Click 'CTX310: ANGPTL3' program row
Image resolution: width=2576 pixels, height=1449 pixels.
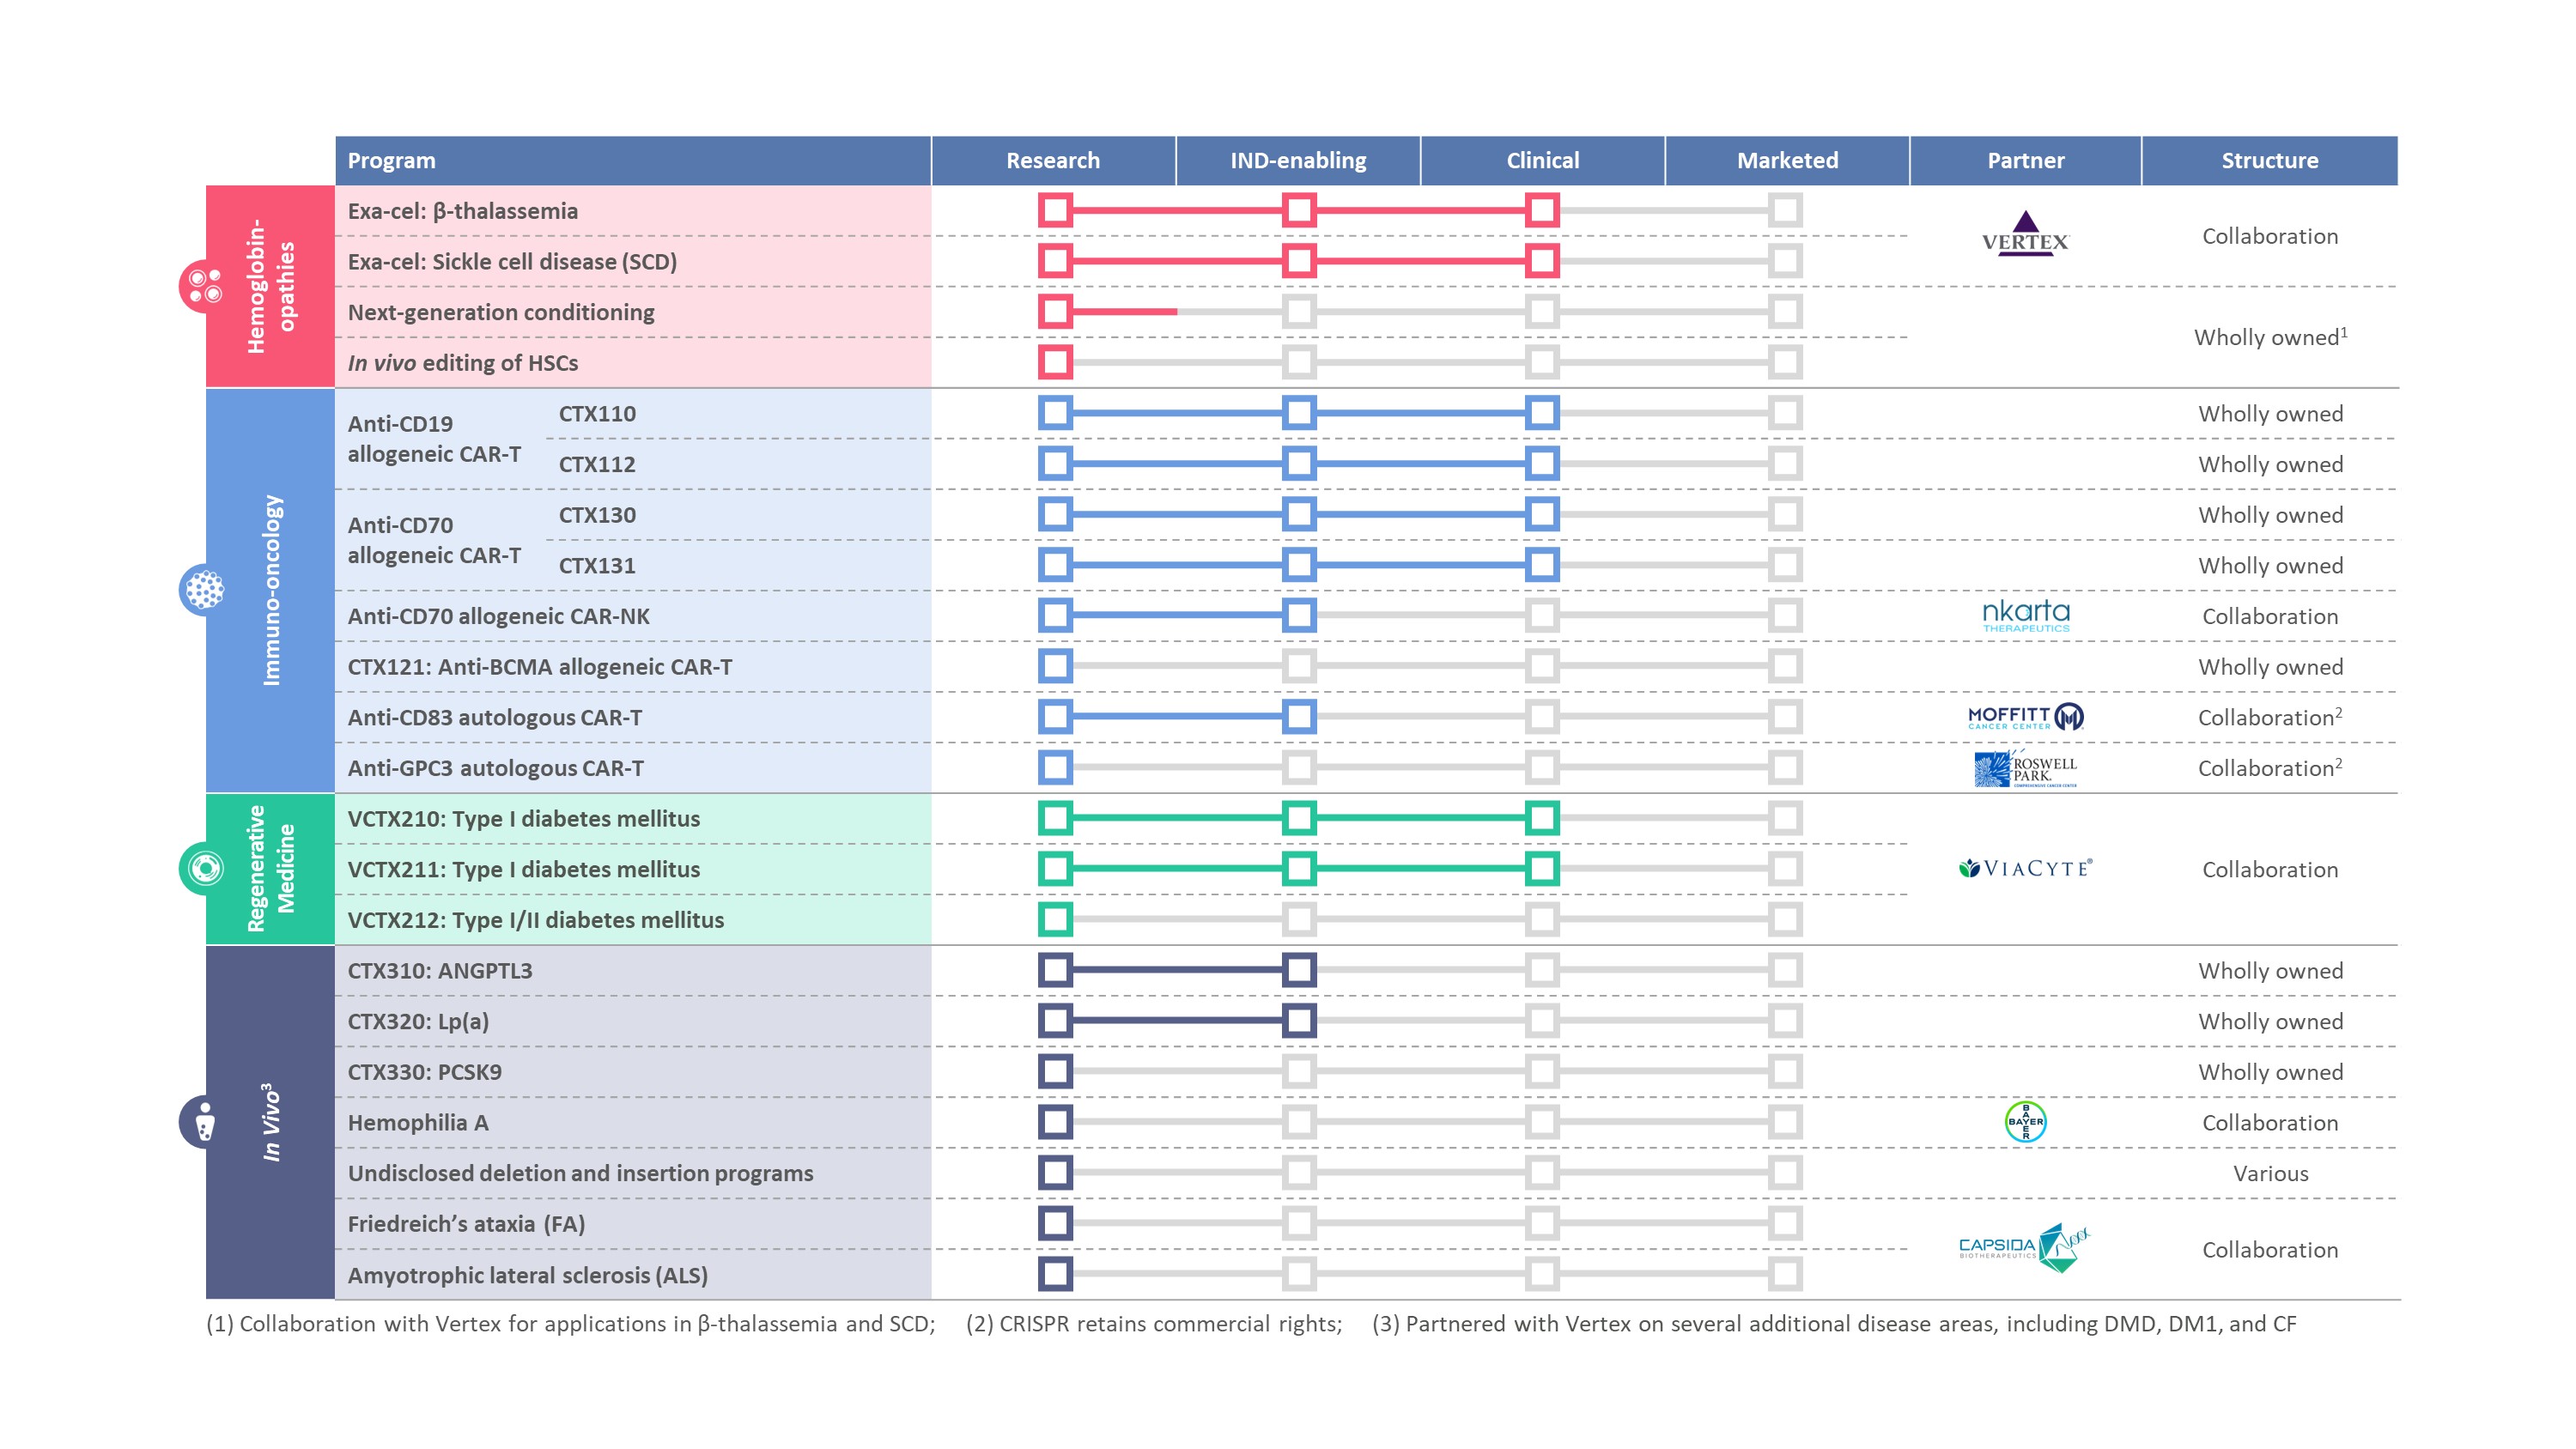[x=633, y=971]
